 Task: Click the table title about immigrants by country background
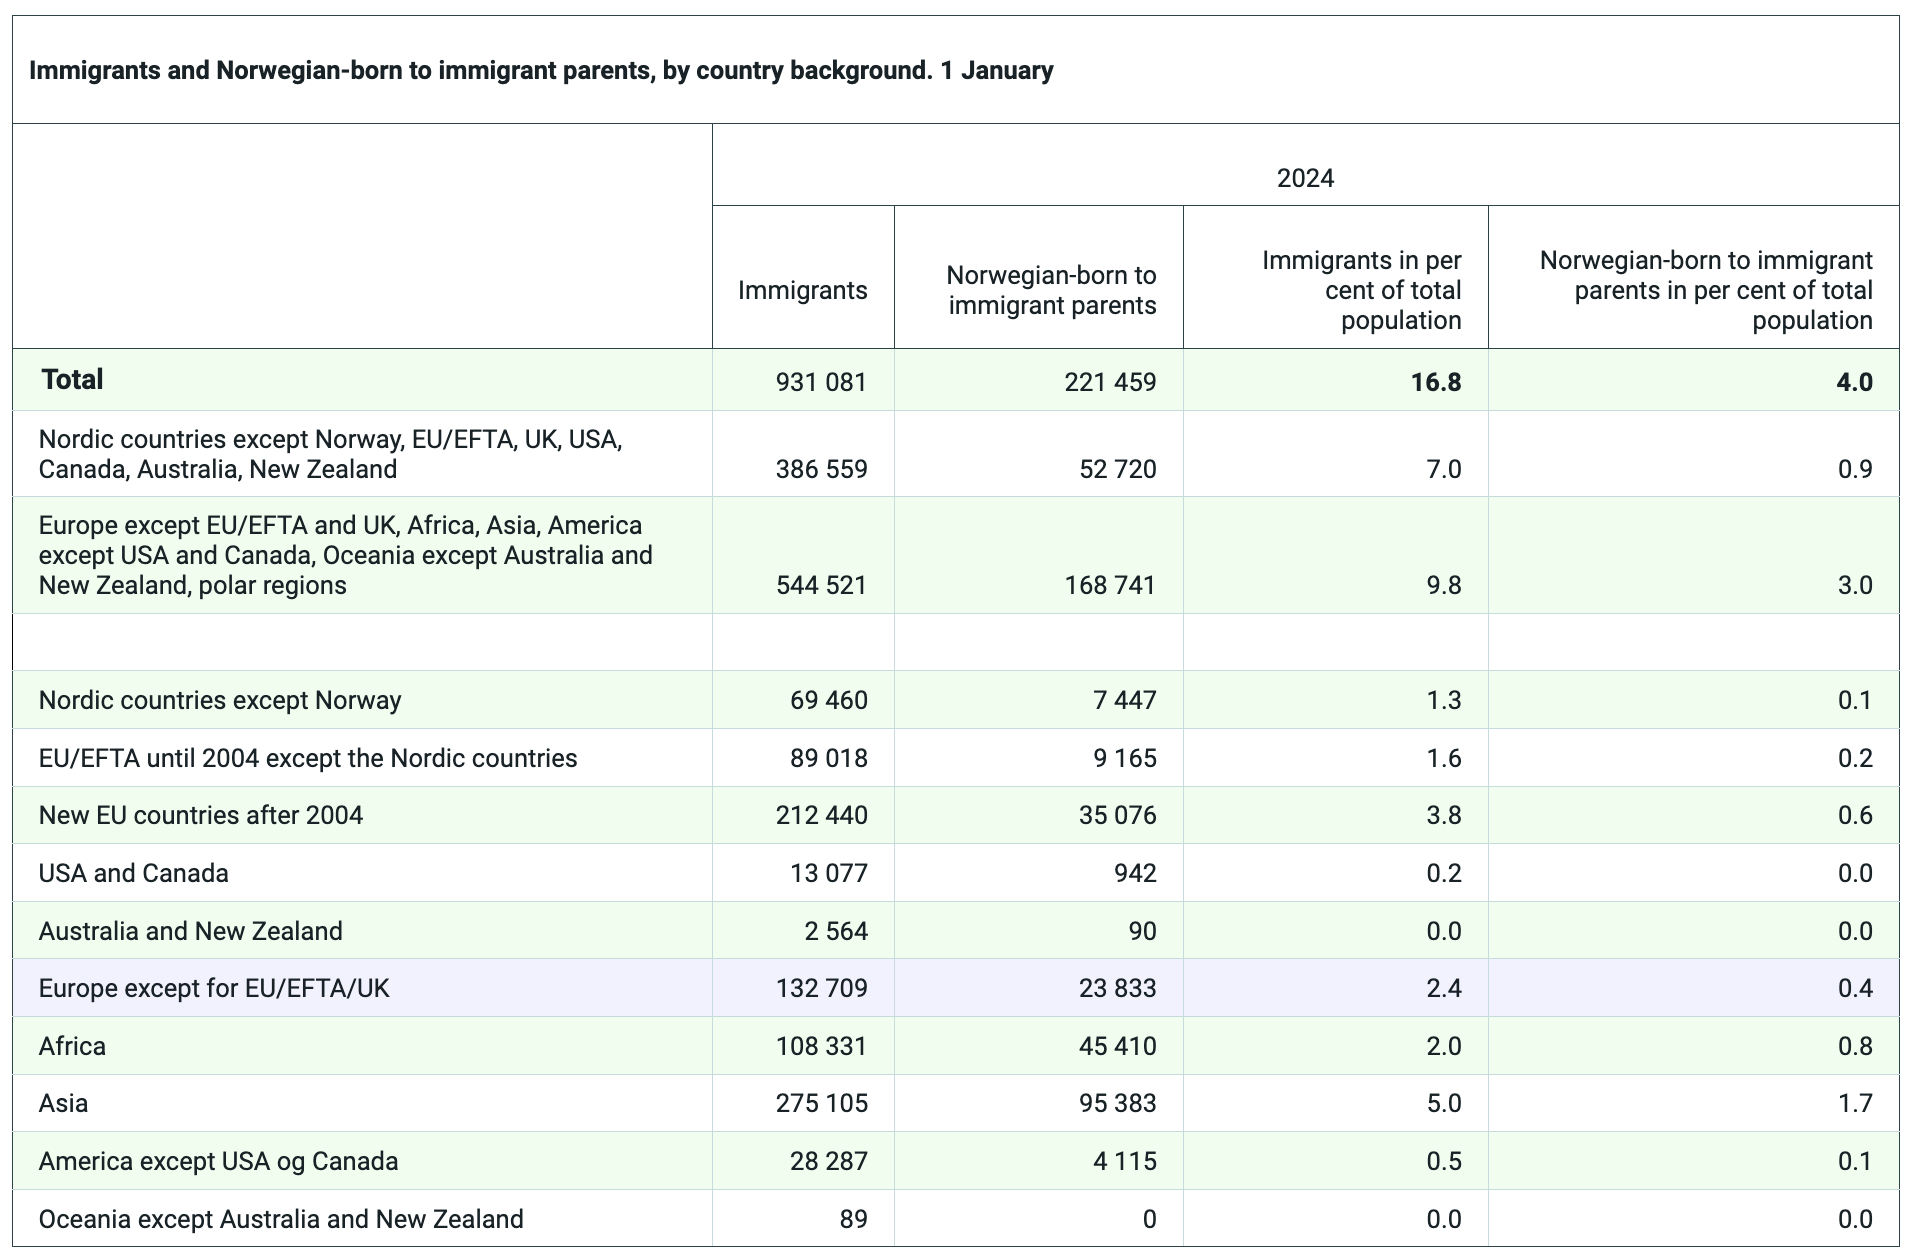point(540,71)
